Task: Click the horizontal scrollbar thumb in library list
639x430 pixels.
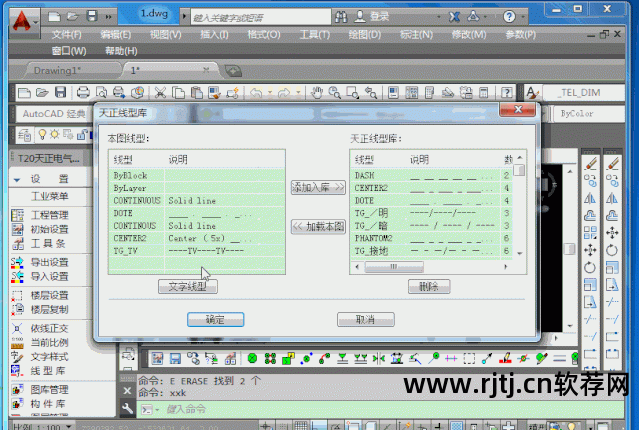Action: tap(394, 267)
